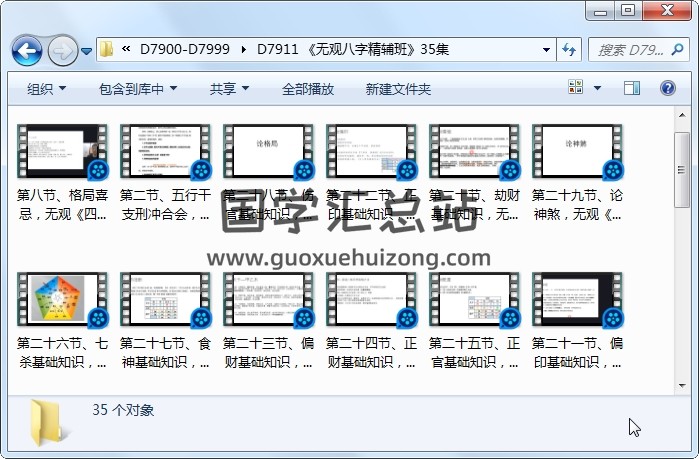Select the D7900-D7999 breadcrumb
699x459 pixels.
[187, 49]
